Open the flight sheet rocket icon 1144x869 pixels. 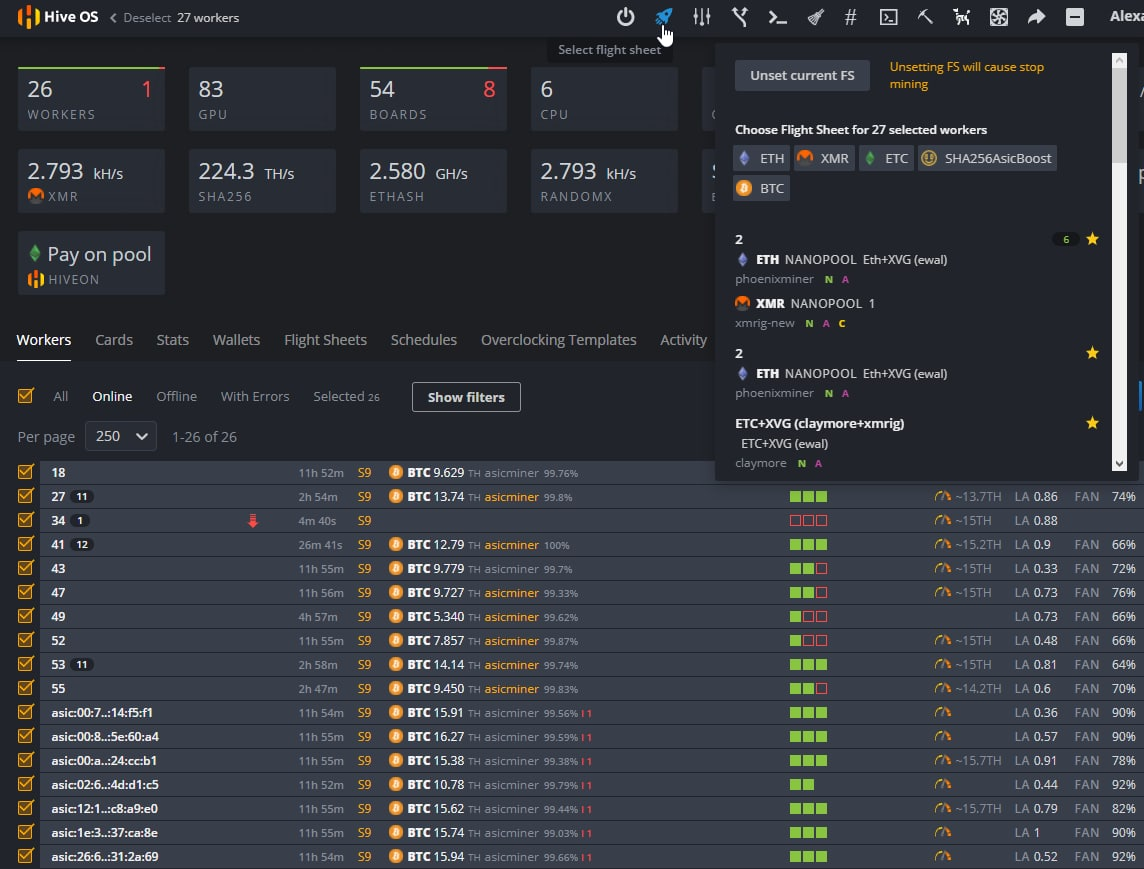coord(663,17)
